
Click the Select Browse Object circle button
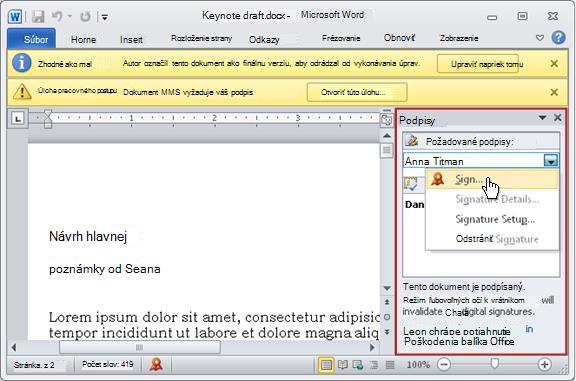click(387, 317)
